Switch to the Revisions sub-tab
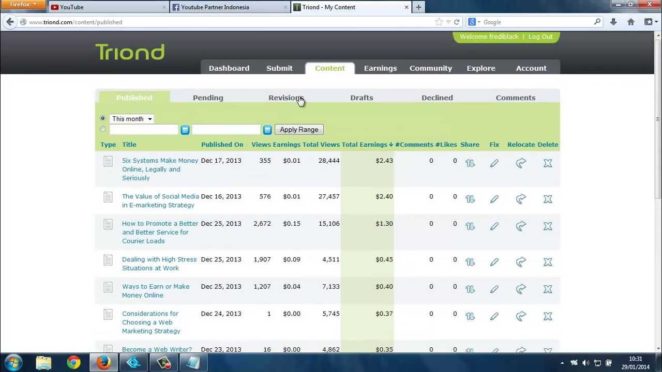 pyautogui.click(x=285, y=98)
